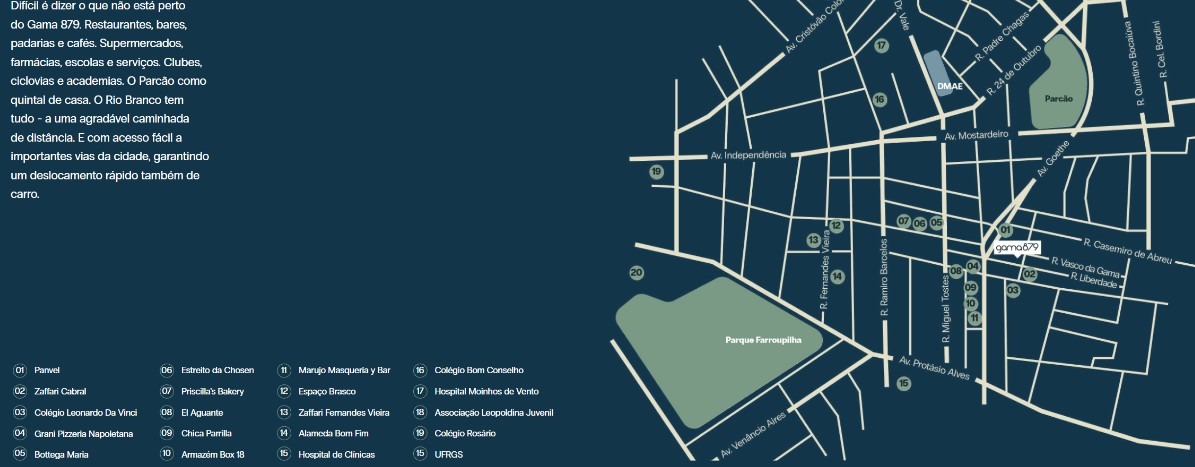This screenshot has height=467, width=1195.
Task: Select Zaffari Cabral legend entry
Action: pos(60,391)
